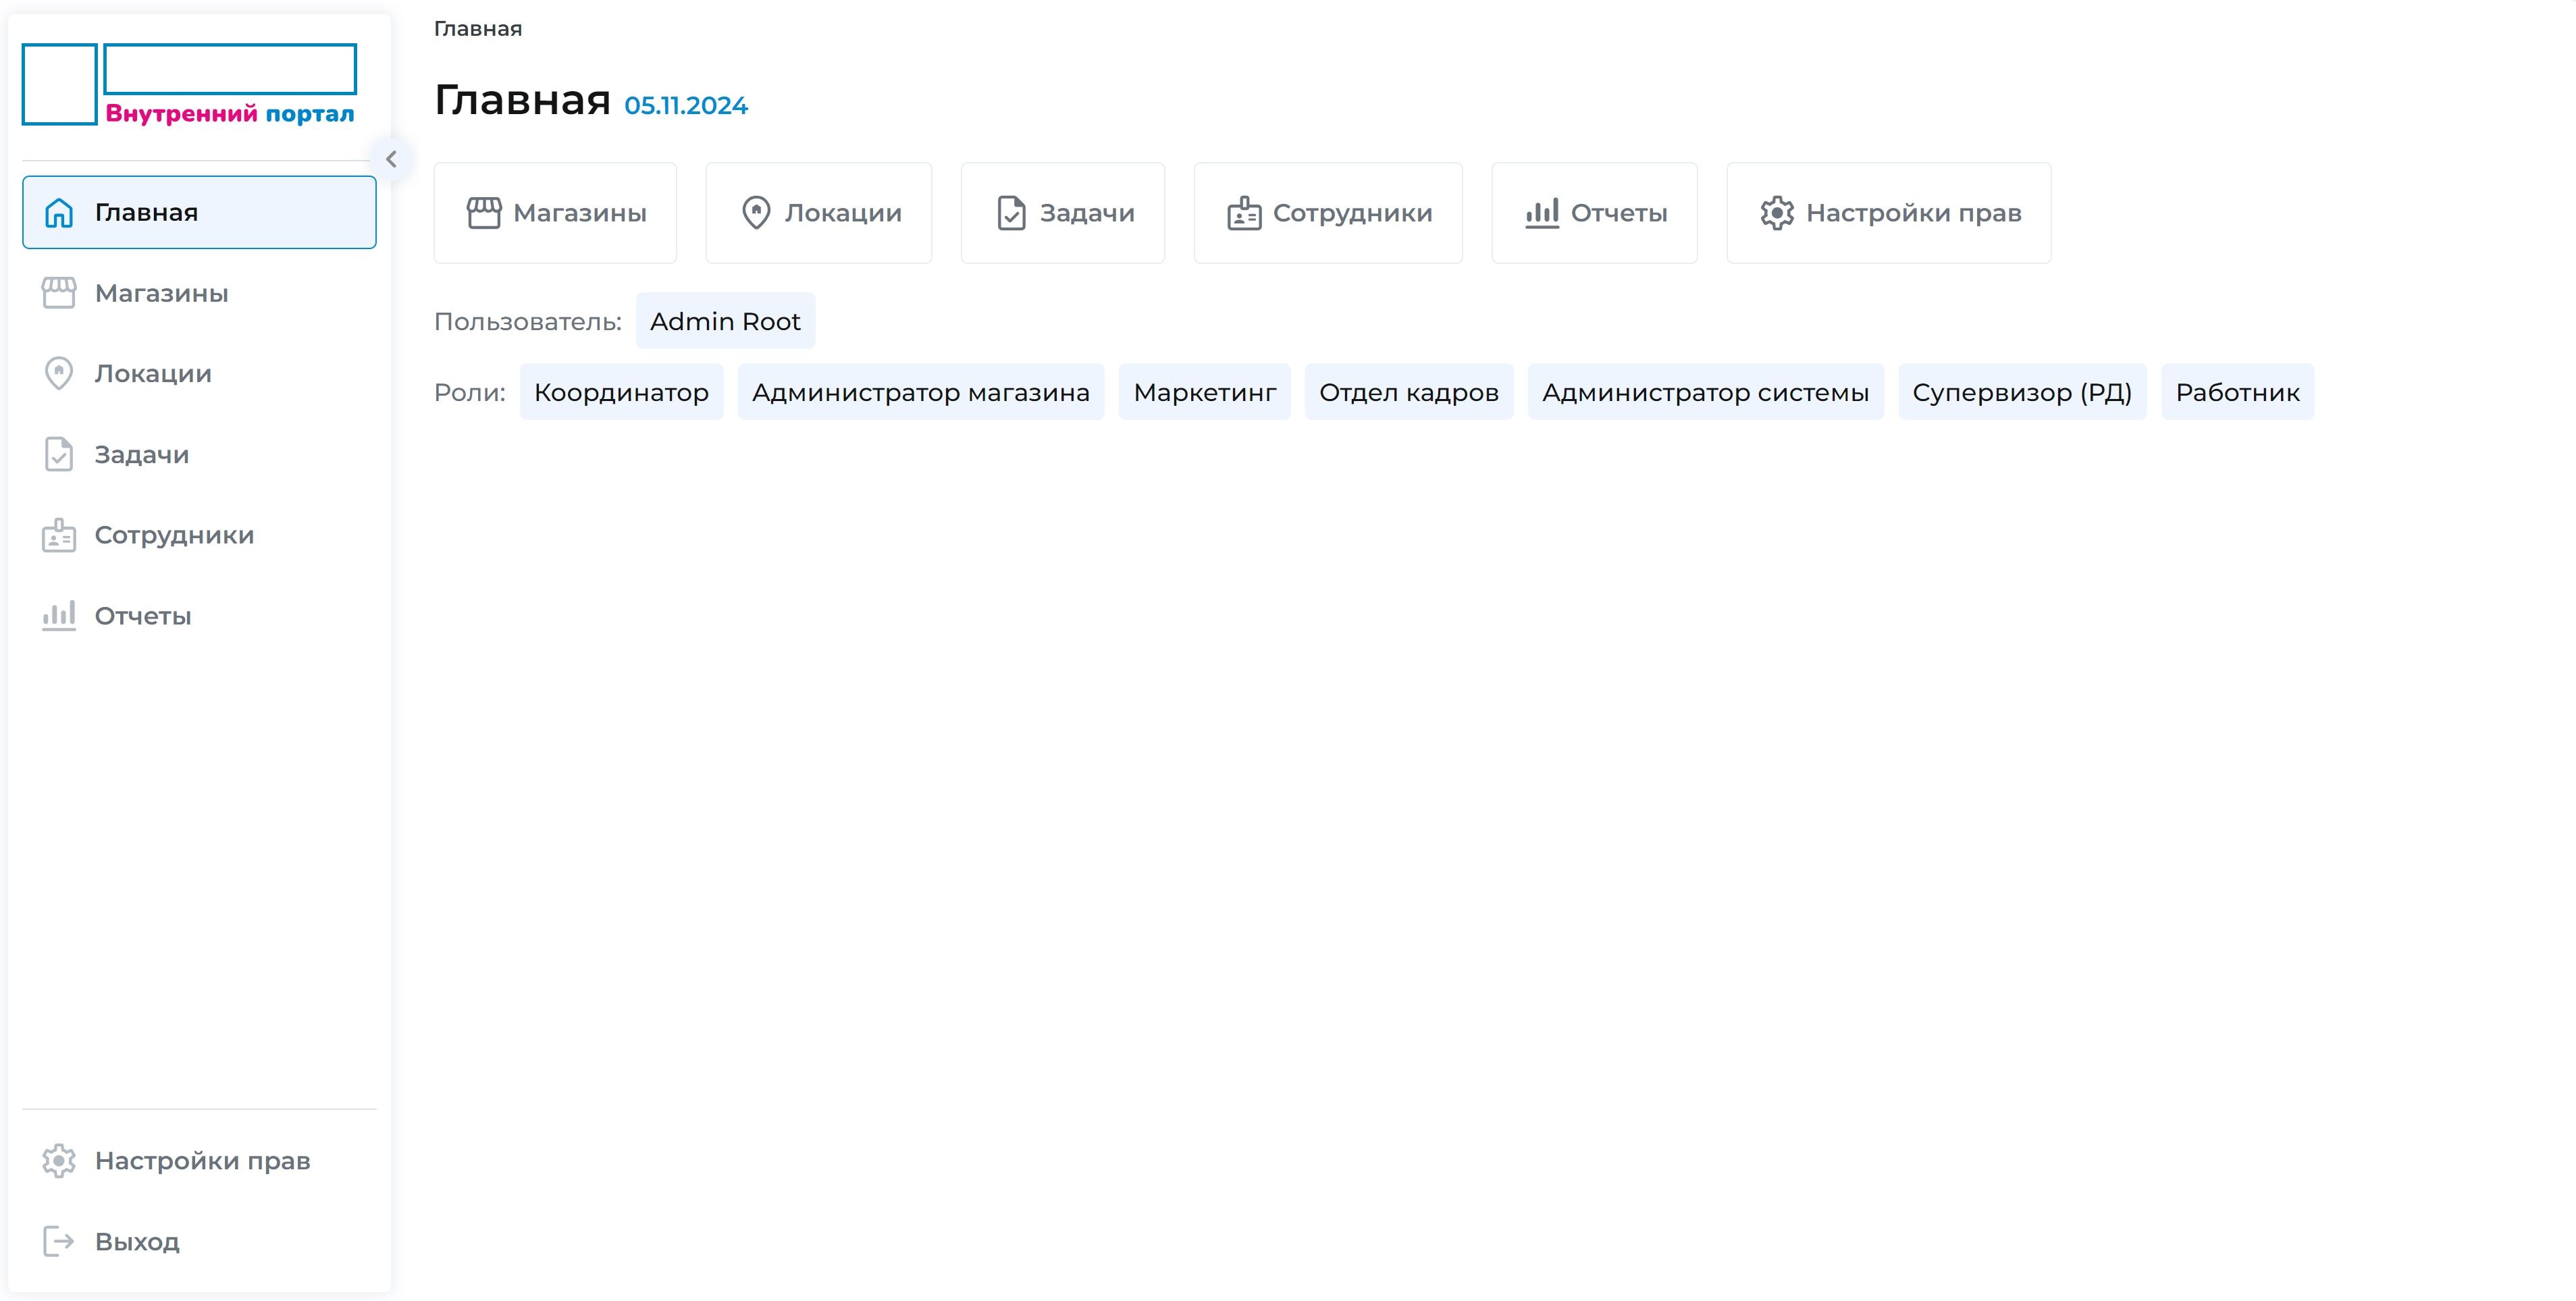Click the date 05.11.2024 in heading
2576x1301 pixels.
(x=686, y=105)
